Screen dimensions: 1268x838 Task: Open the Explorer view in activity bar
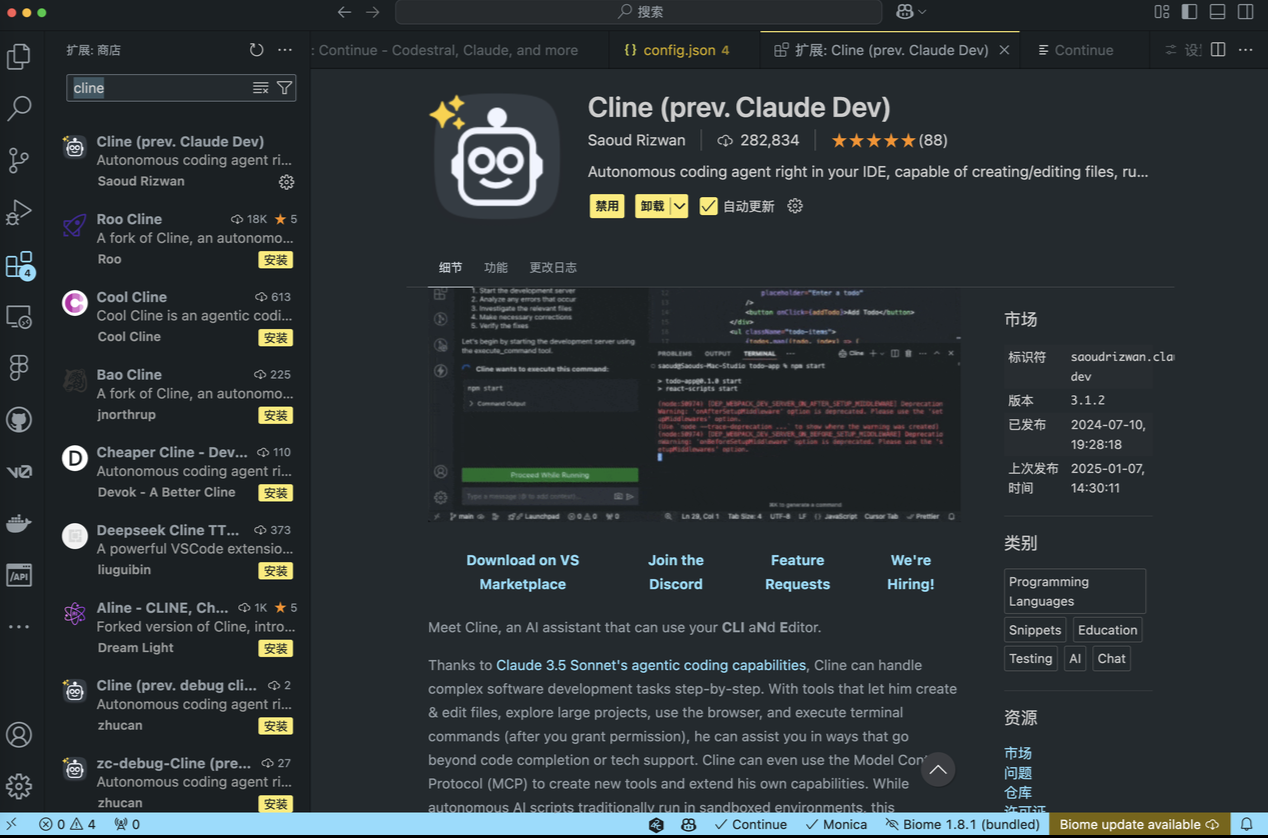coord(19,56)
